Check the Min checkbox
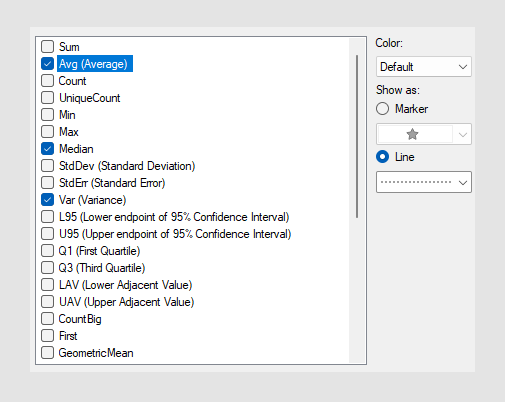 click(47, 115)
